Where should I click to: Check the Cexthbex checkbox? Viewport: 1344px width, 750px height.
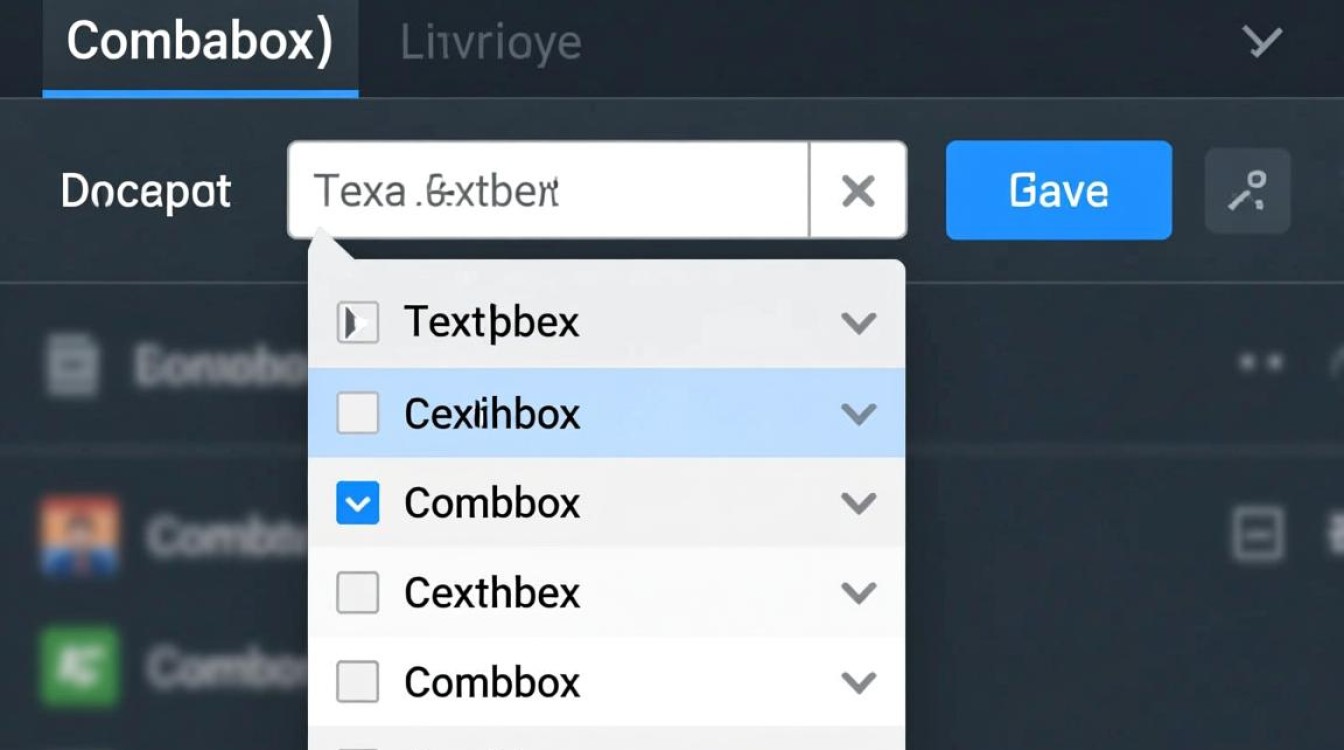[357, 592]
